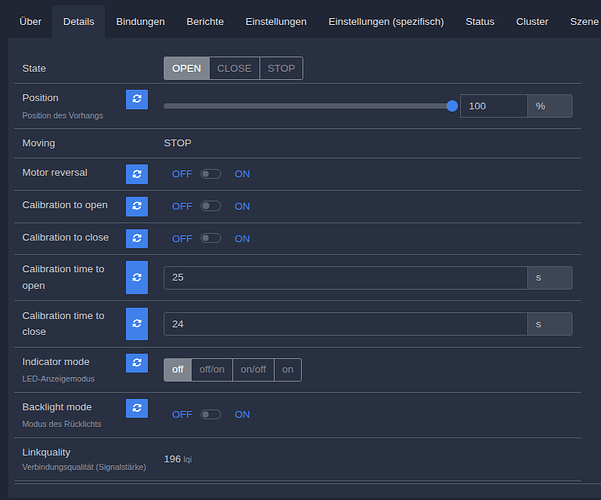This screenshot has height=500, width=601.
Task: Refresh the Calibration to open setting
Action: tap(137, 206)
